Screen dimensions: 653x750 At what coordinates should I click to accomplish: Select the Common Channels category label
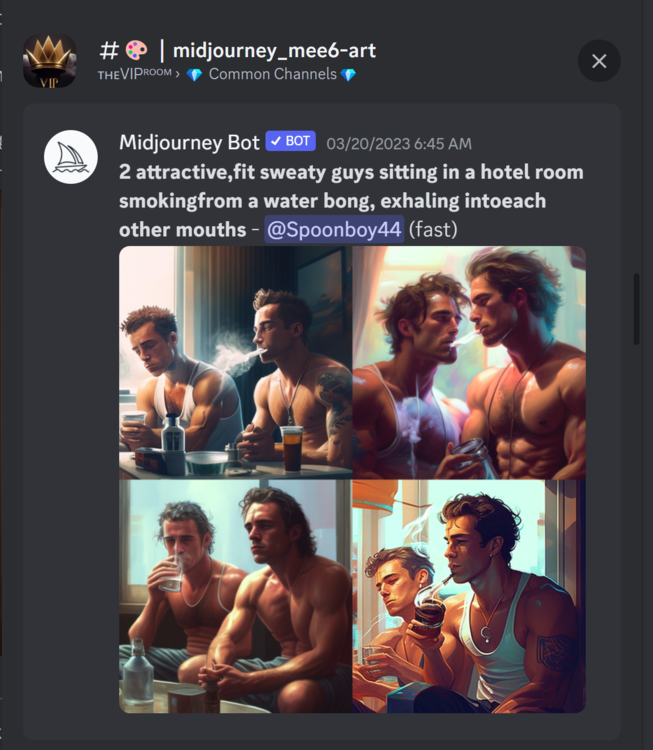272,75
